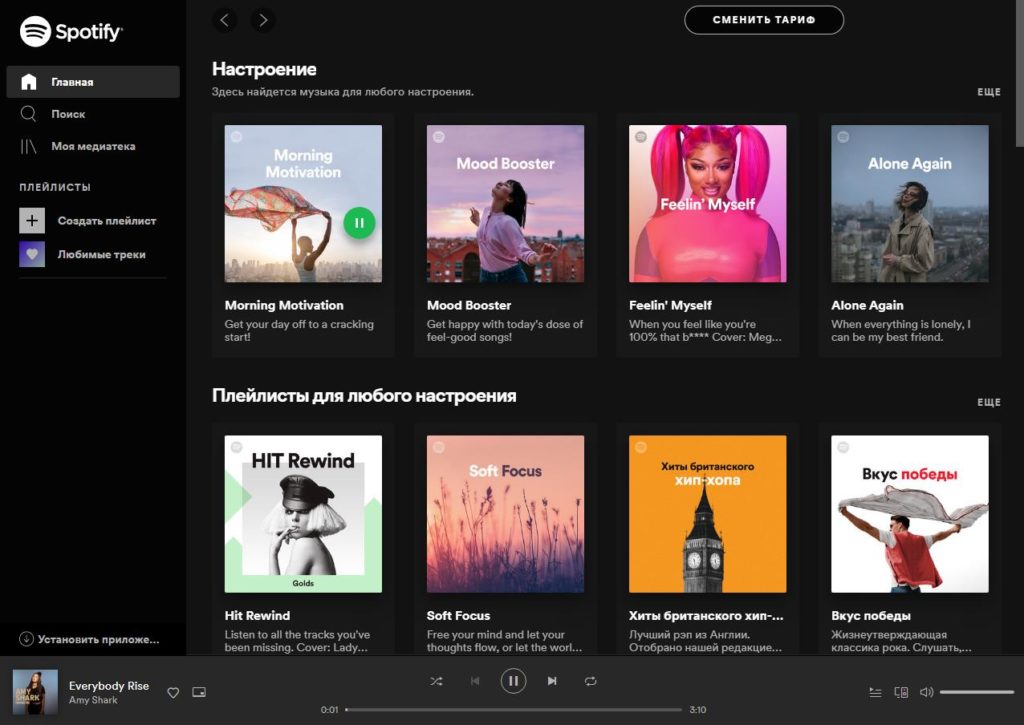Open the play queue icon

876,692
